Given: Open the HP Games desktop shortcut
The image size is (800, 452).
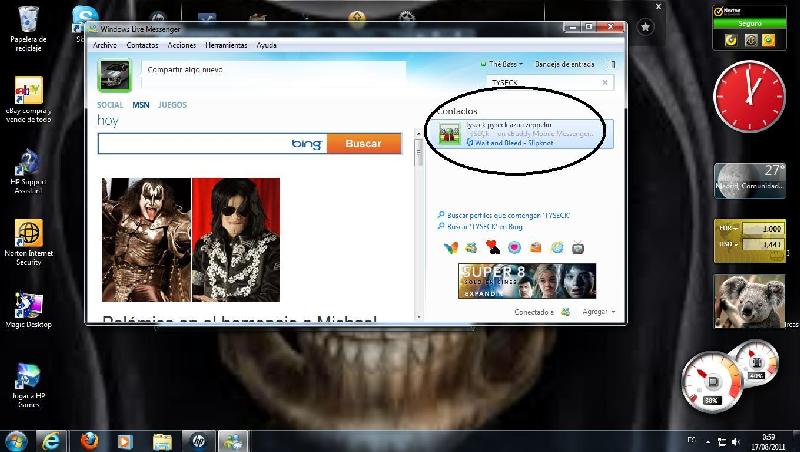Looking at the screenshot, I should [x=28, y=385].
